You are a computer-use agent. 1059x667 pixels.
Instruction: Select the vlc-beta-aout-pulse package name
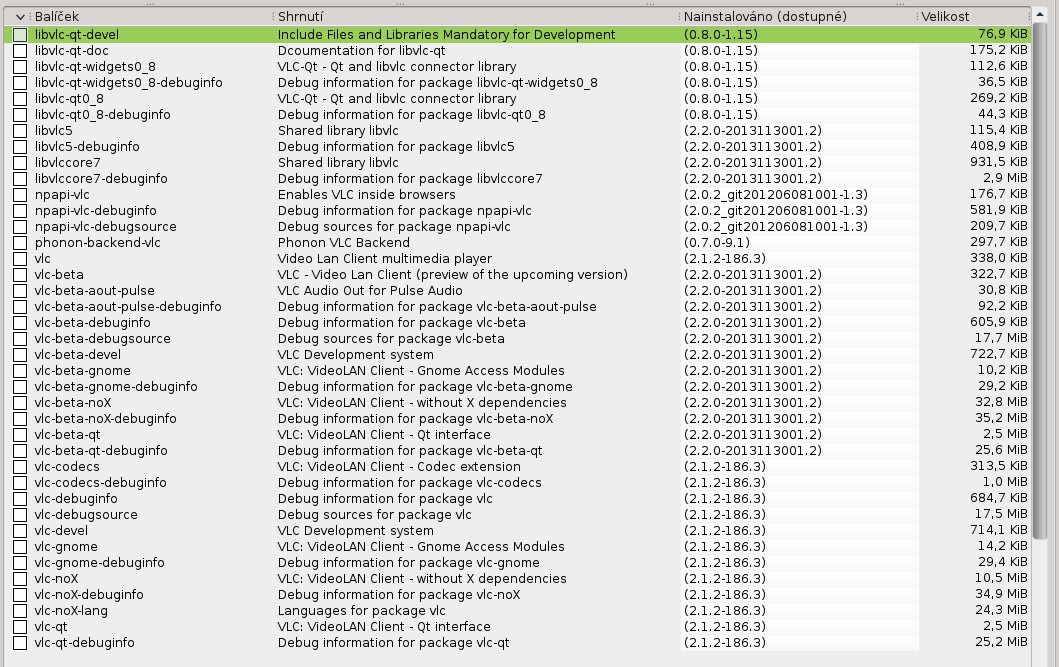click(x=95, y=291)
